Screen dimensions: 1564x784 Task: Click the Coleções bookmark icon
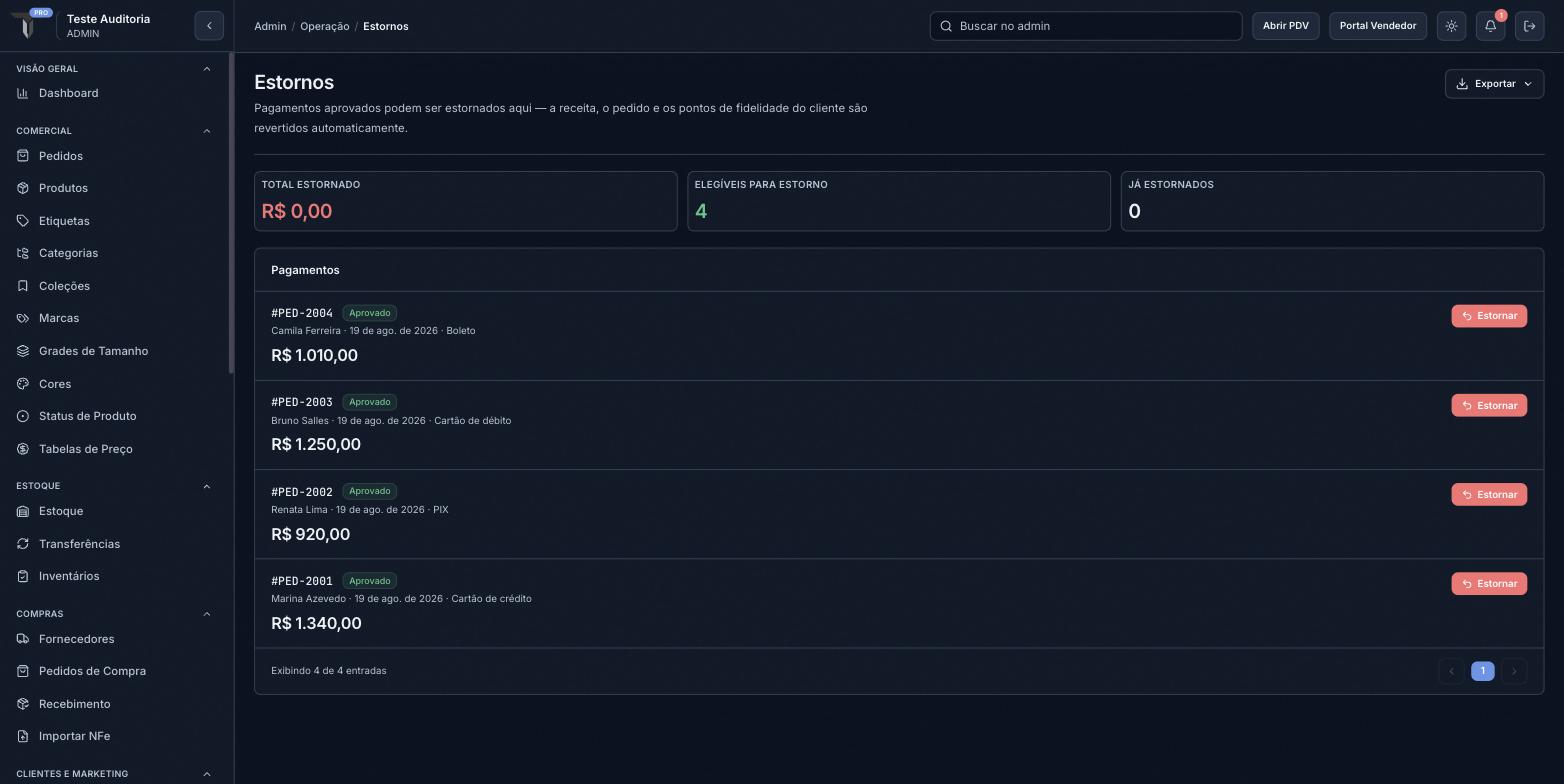click(x=23, y=286)
